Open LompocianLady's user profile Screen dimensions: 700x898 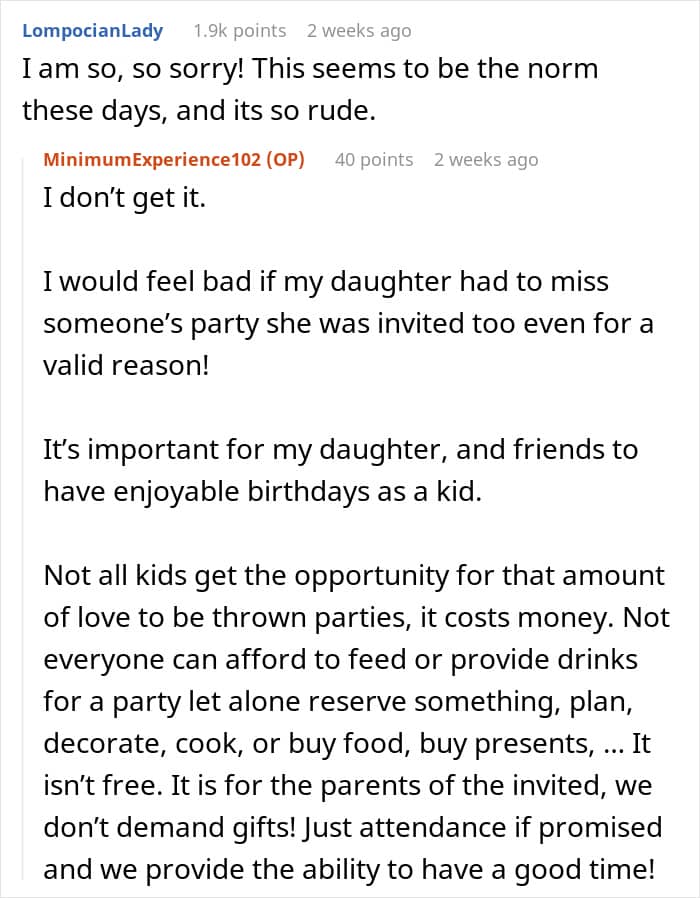pyautogui.click(x=92, y=31)
